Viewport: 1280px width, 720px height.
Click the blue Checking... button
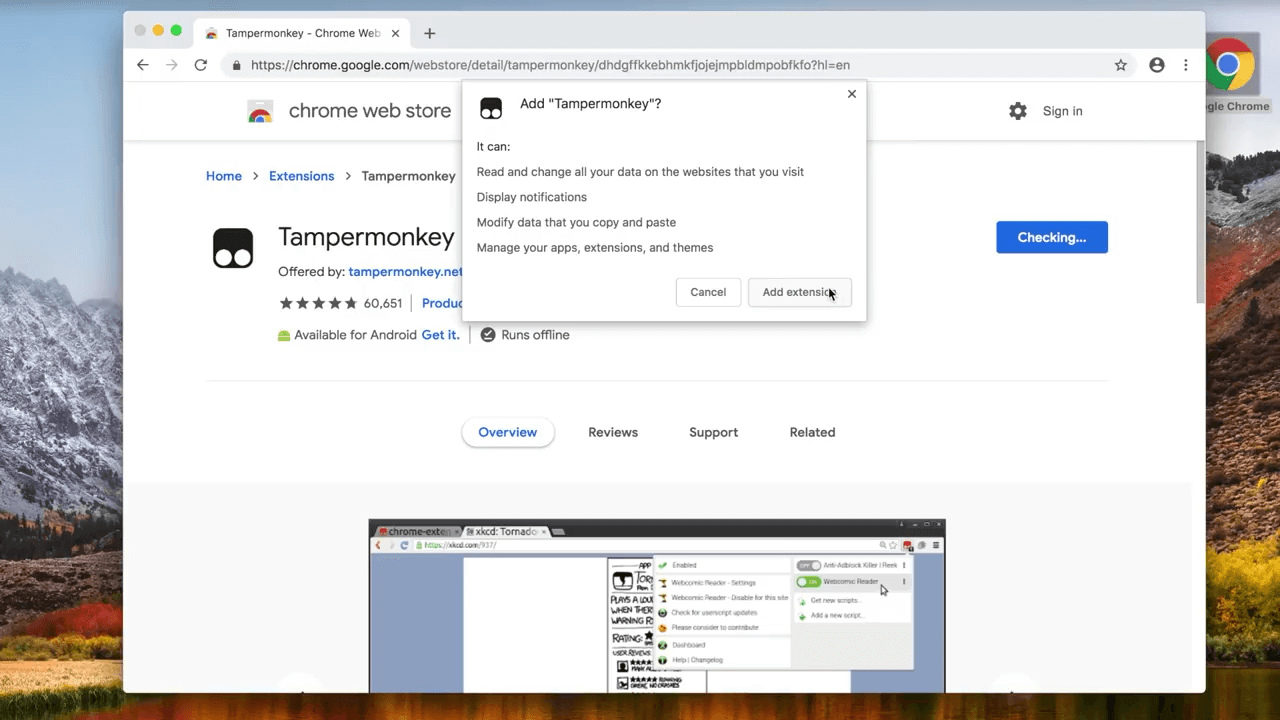(x=1052, y=237)
